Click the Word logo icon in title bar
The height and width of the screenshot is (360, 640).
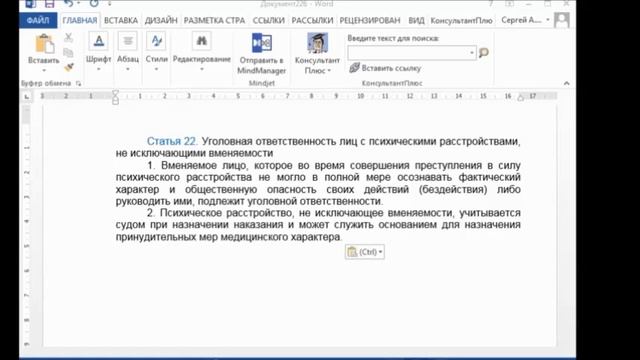(31, 4)
